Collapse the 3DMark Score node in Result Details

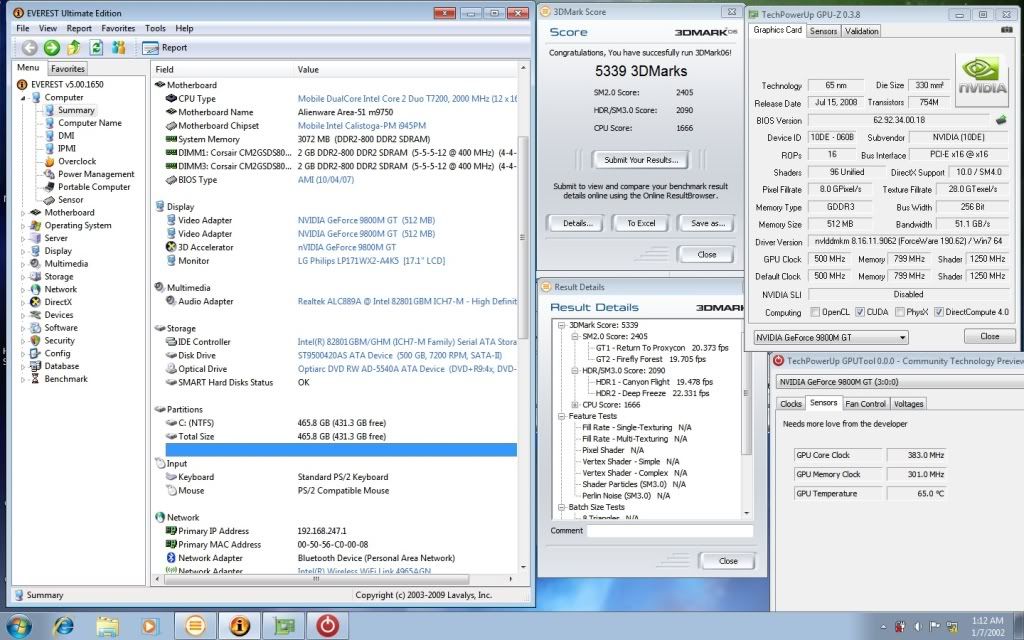[562, 325]
